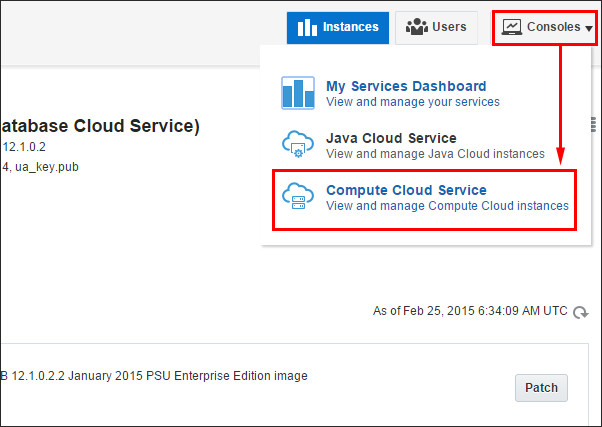Select My Services Dashboard menu entry
602x427 pixels.
pyautogui.click(x=406, y=86)
